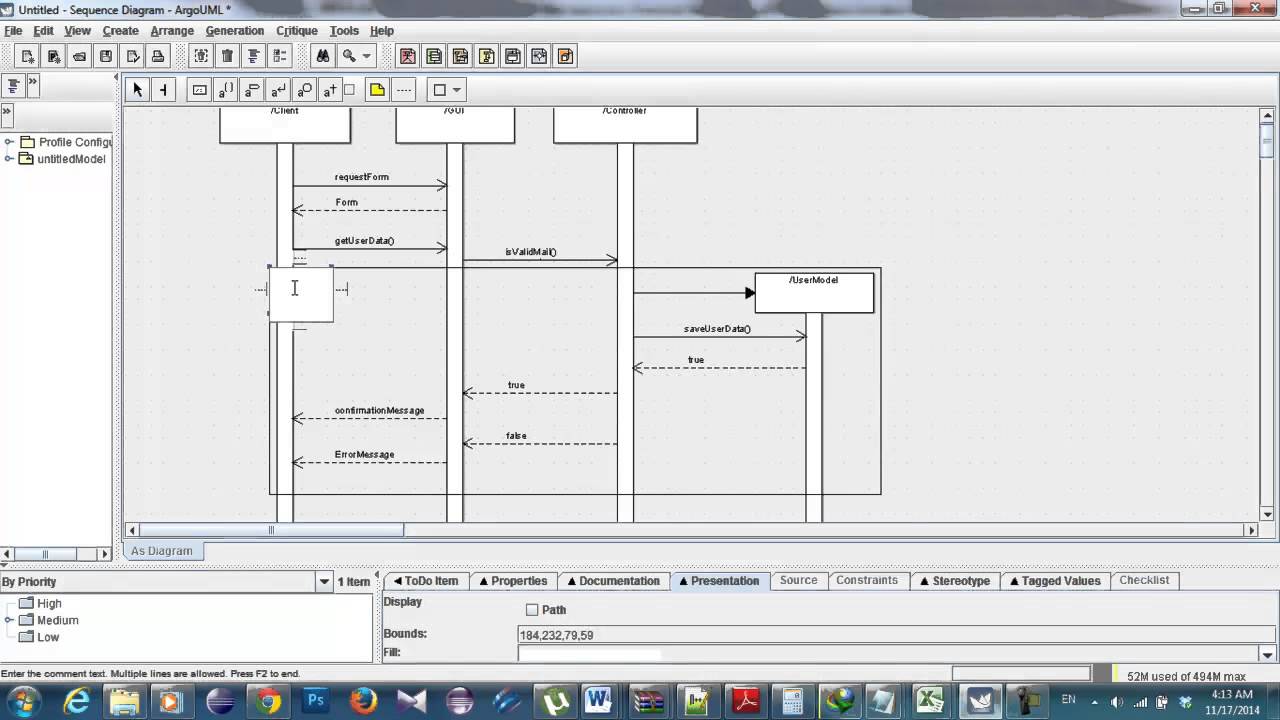This screenshot has height=720, width=1280.
Task: Select the High priority folder
Action: pyautogui.click(x=40, y=603)
